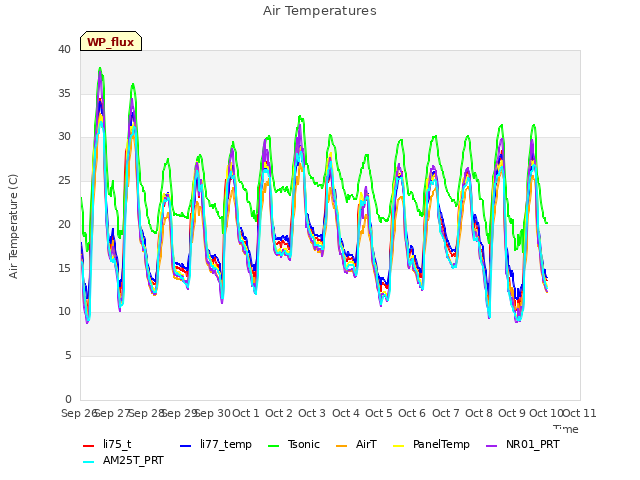Click the purple NR01_PRT legend color marker
Image resolution: width=640 pixels, height=480 pixels.
[x=491, y=445]
